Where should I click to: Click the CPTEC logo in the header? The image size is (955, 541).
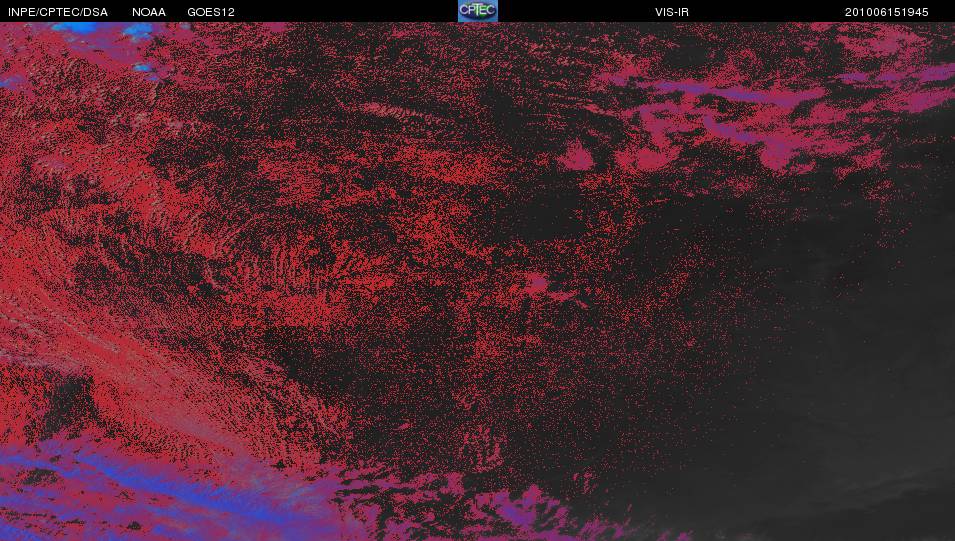(x=478, y=11)
